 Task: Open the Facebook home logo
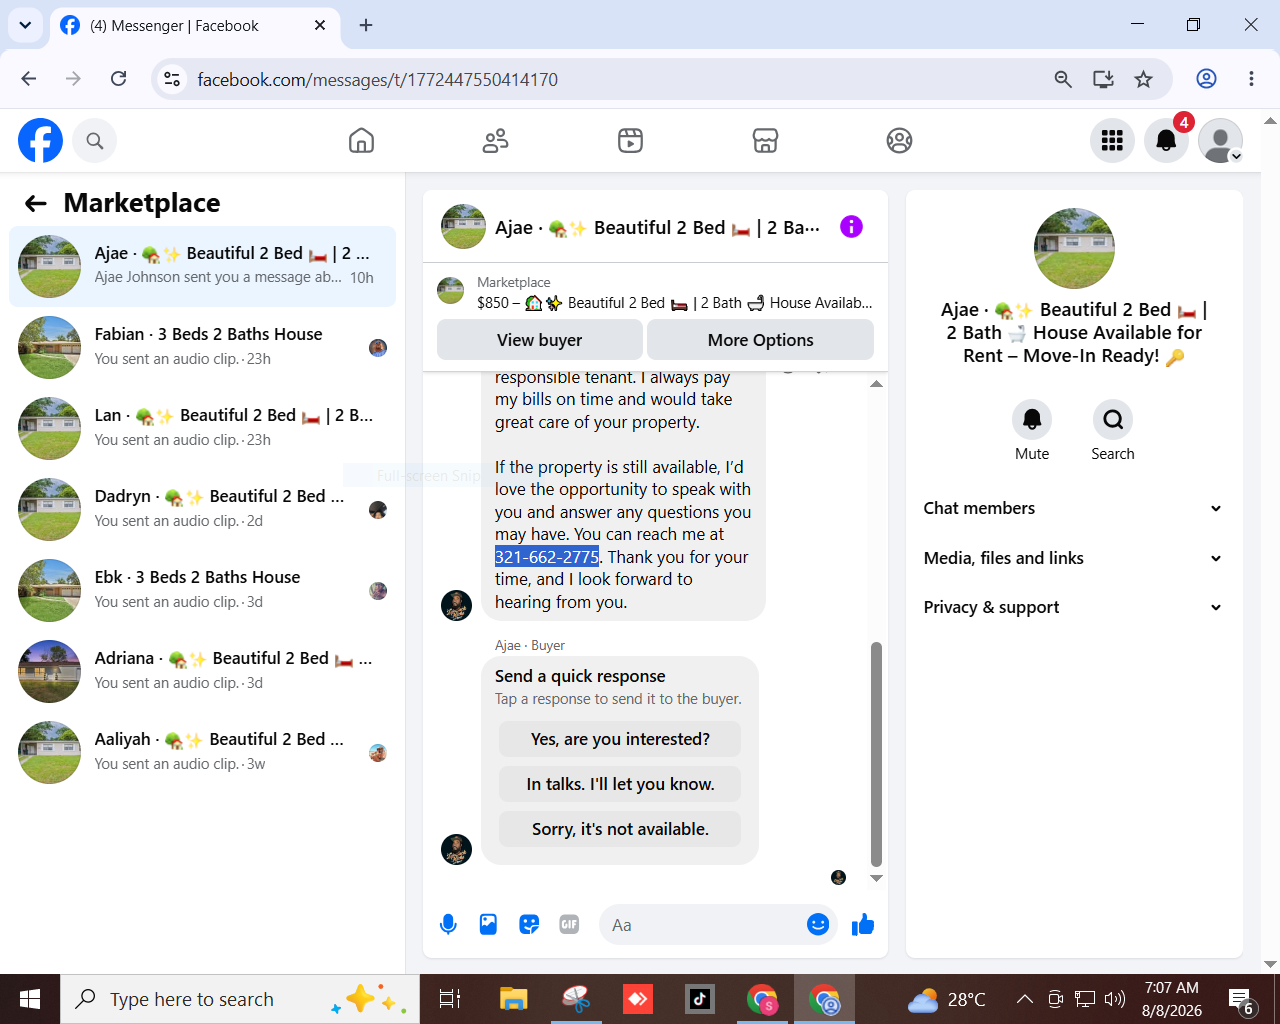tap(41, 141)
